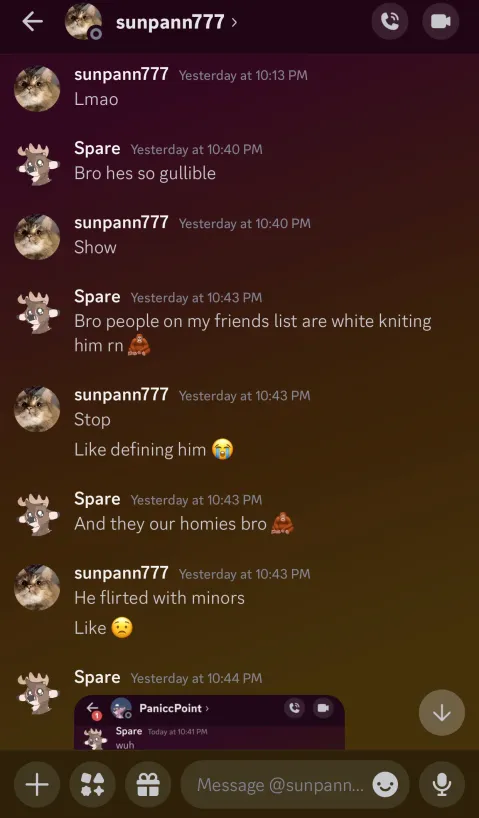This screenshot has height=818, width=479.
Task: Tap the orangutan emoji after "him rn"
Action: click(139, 344)
